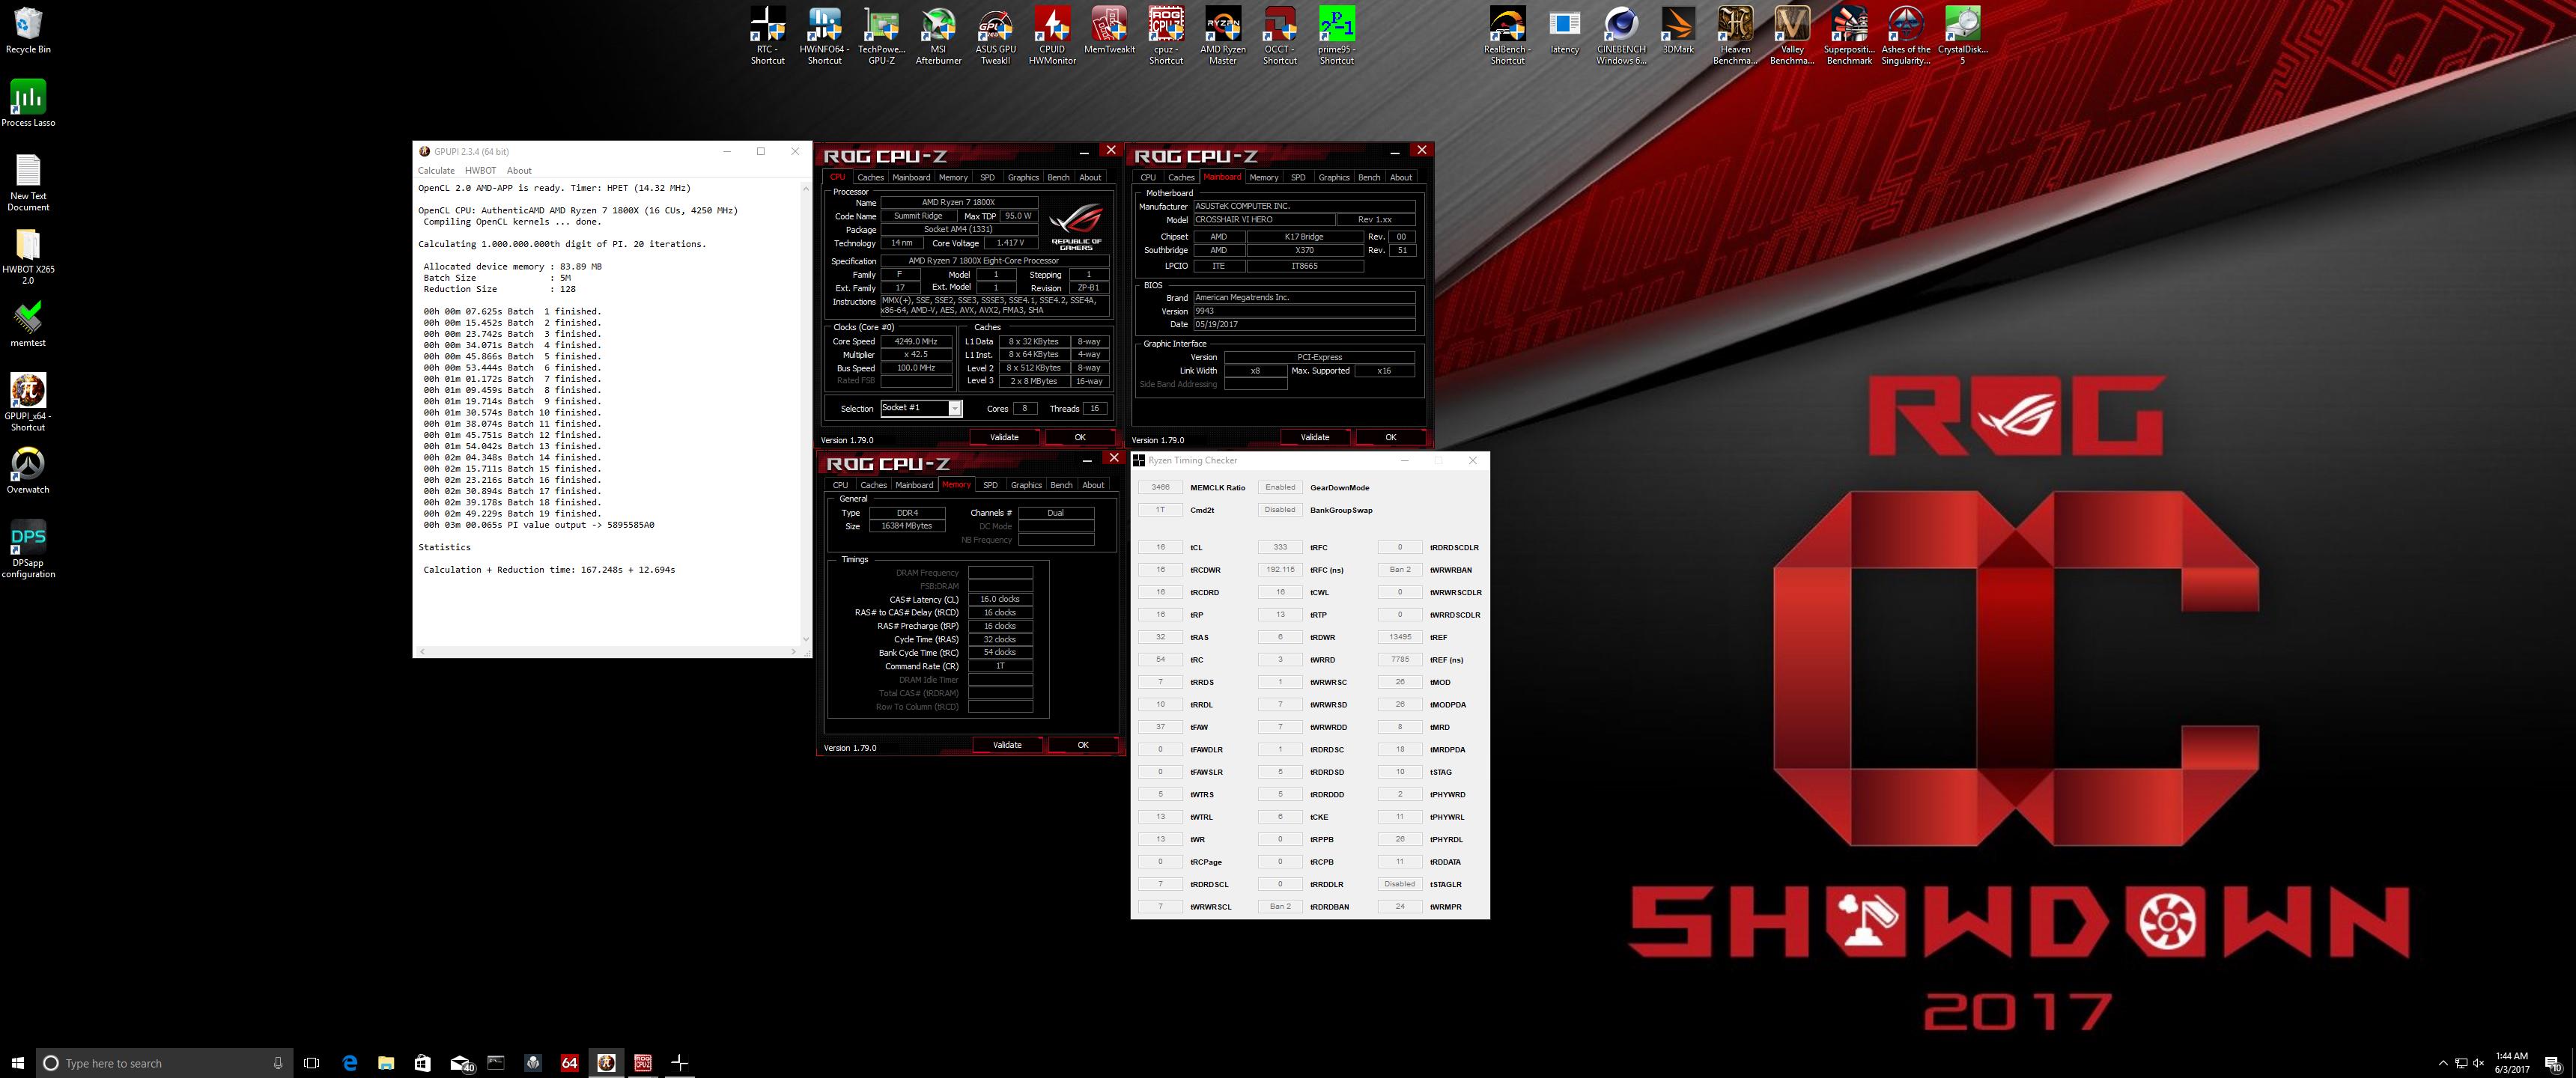Click the Cortana microphone icon
Screen dimensions: 2576x1078
pyautogui.click(x=278, y=1063)
